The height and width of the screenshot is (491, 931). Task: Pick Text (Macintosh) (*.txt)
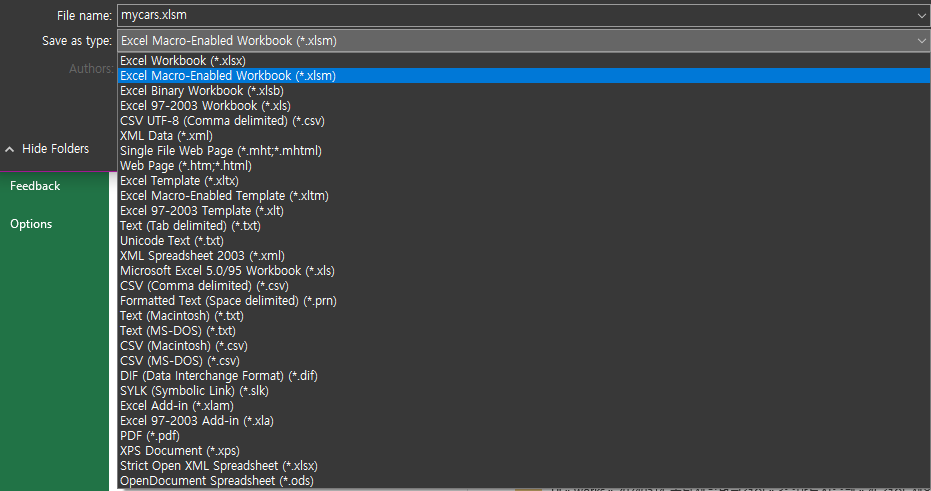[x=524, y=316]
